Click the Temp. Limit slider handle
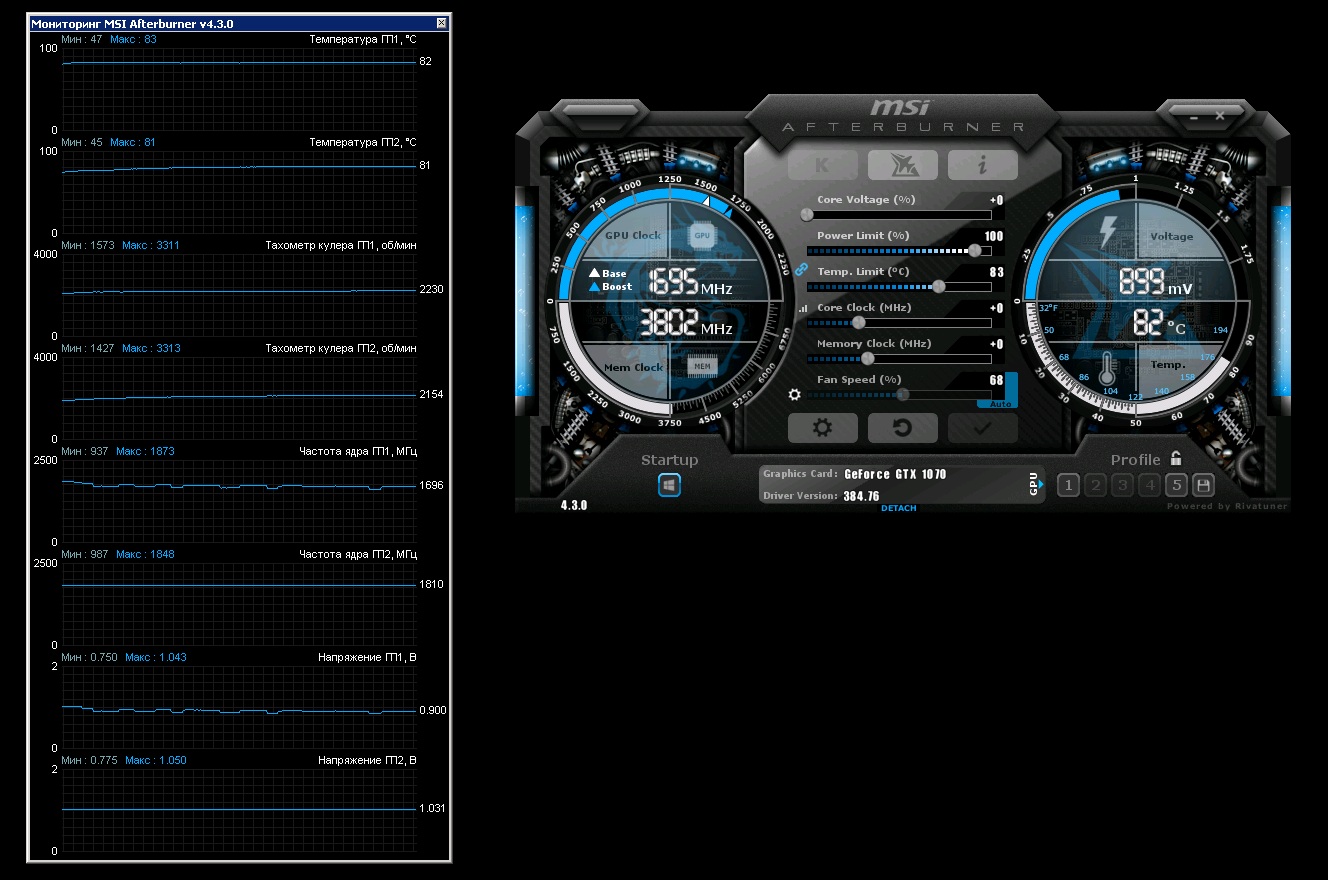The image size is (1328, 880). [938, 286]
